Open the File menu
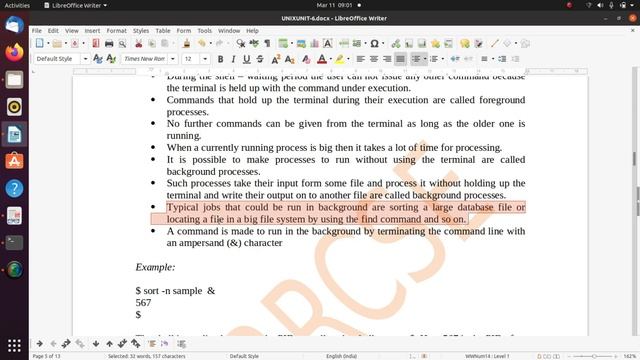The height and width of the screenshot is (360, 640). point(37,31)
